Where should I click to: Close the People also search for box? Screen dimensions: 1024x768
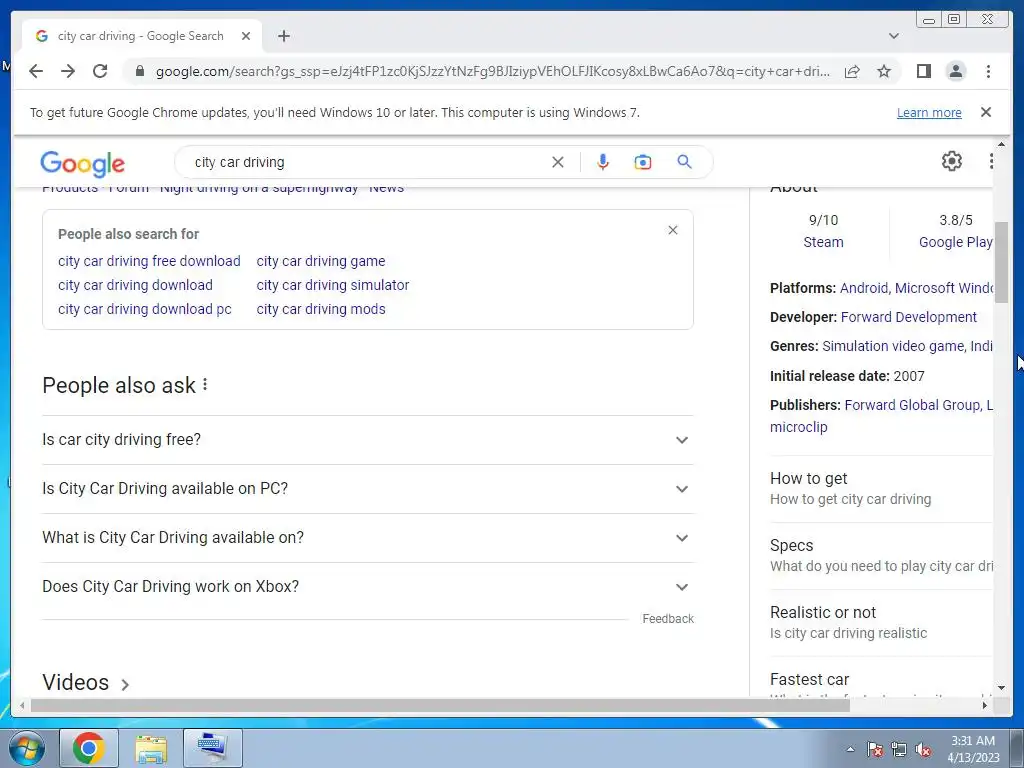pyautogui.click(x=673, y=230)
